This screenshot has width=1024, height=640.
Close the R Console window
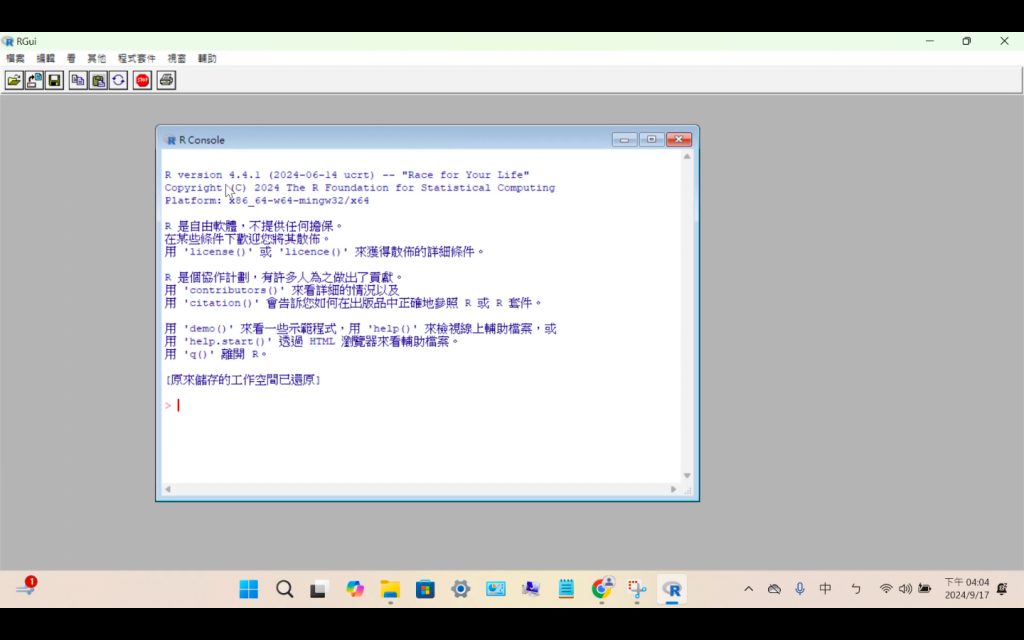pos(679,140)
